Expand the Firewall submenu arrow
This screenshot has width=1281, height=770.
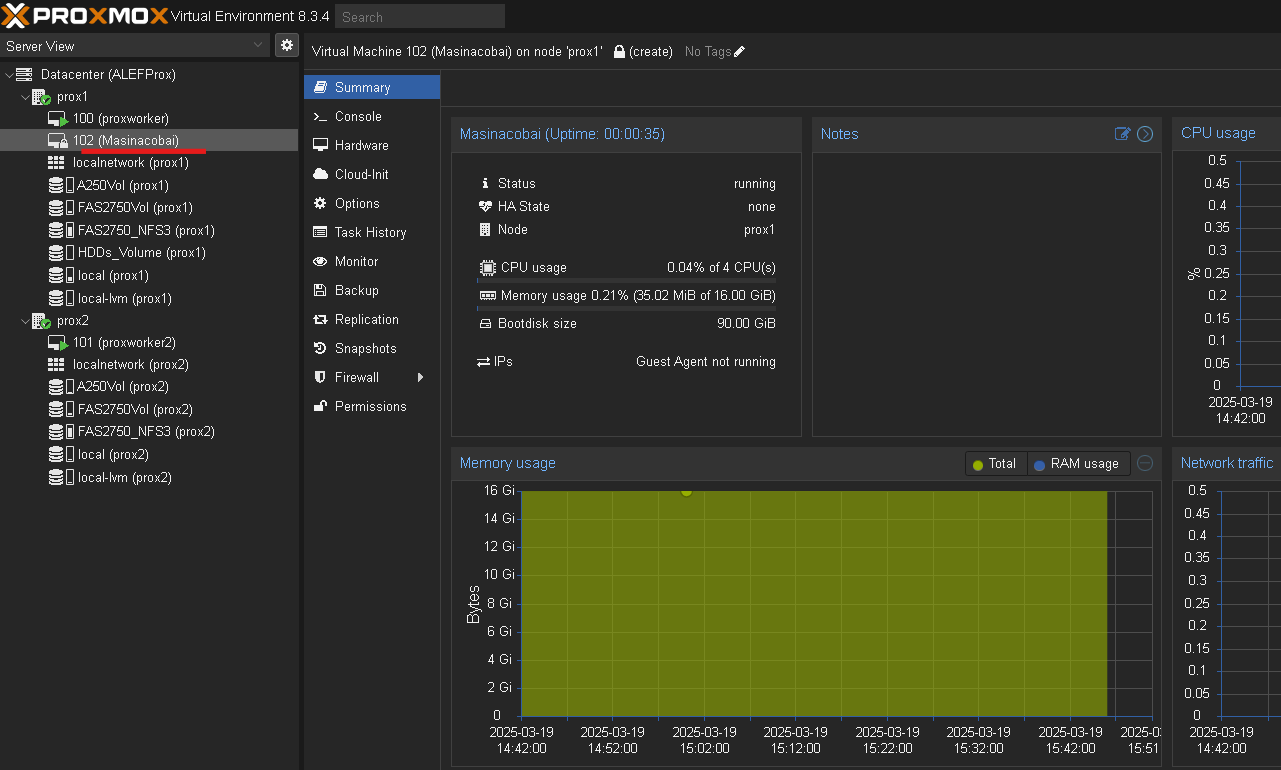click(x=421, y=377)
